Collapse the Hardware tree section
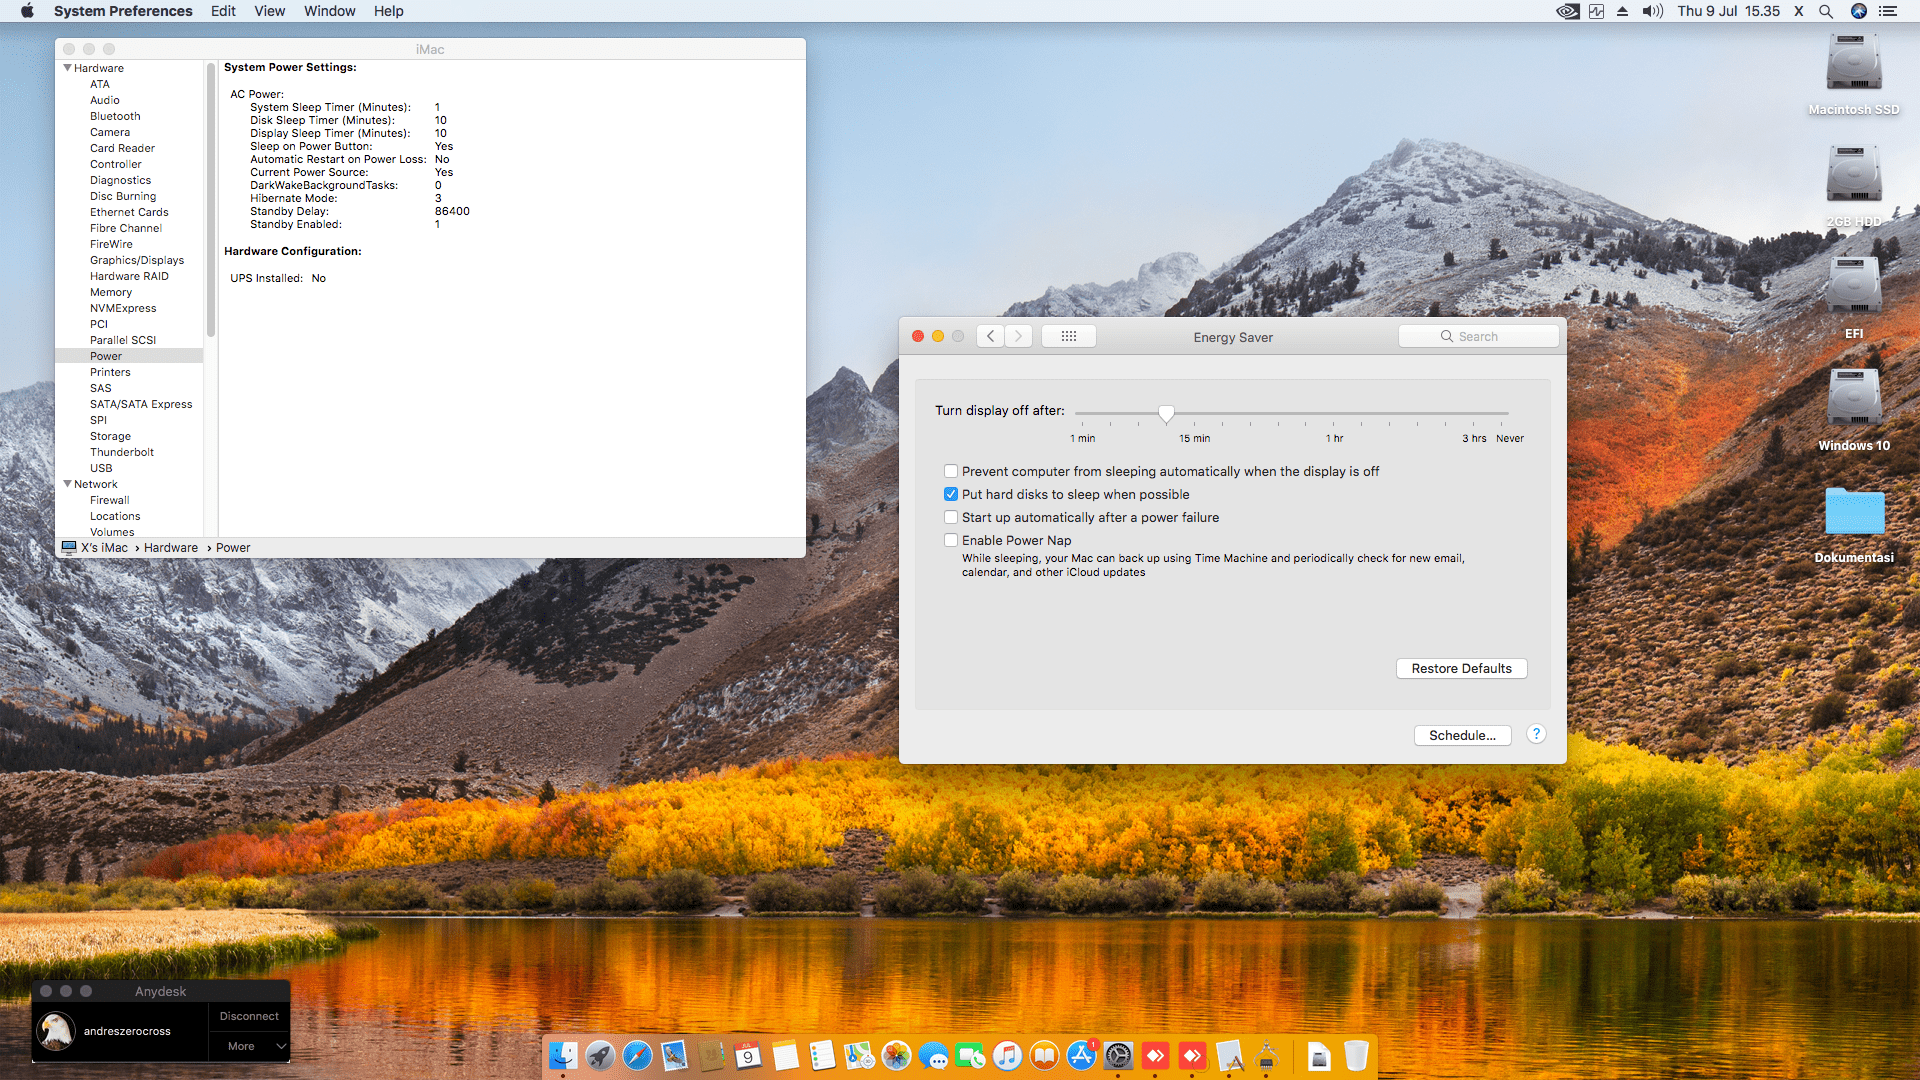The image size is (1920, 1080). pyautogui.click(x=67, y=68)
